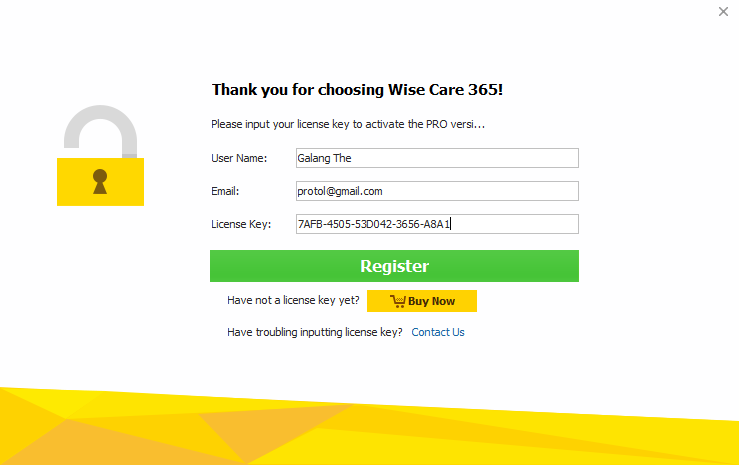Click the "License Key:" label

240,224
